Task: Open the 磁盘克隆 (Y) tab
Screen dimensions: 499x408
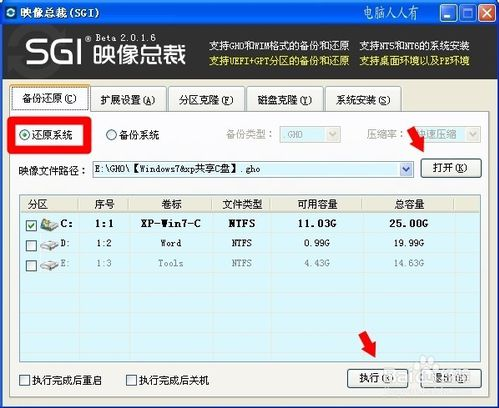Action: point(285,99)
